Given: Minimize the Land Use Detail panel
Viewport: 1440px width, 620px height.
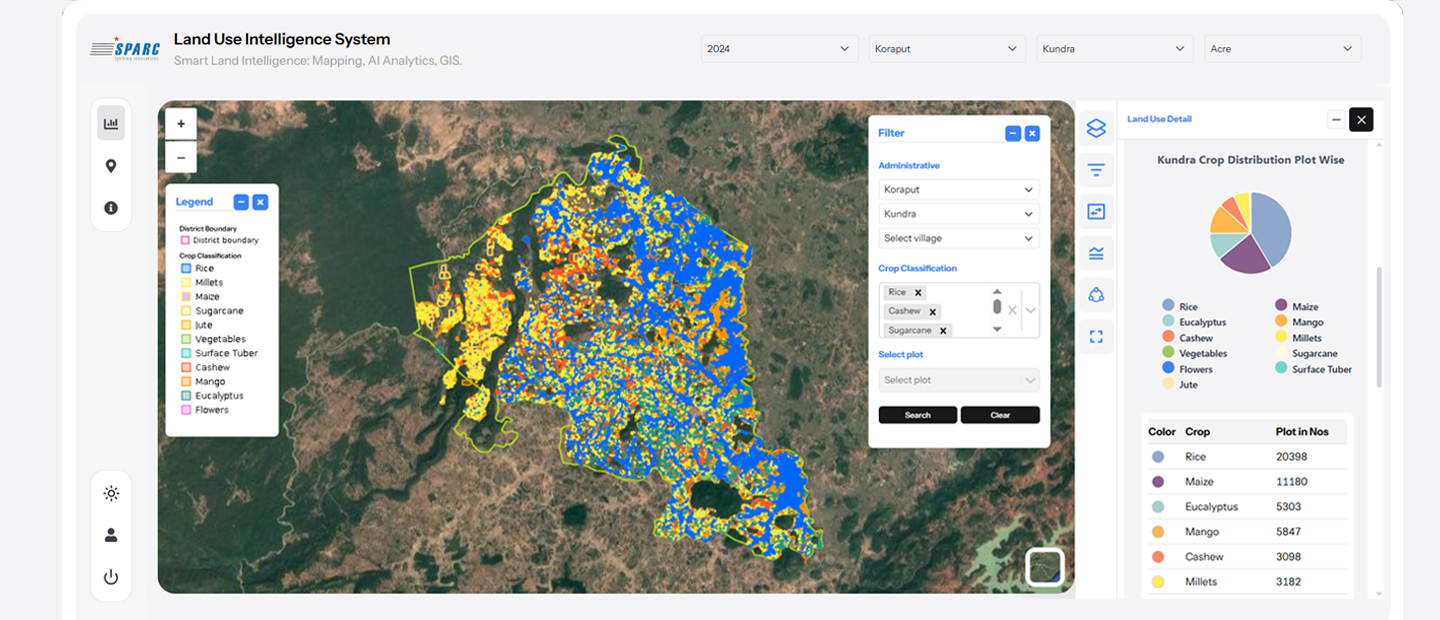Looking at the screenshot, I should coord(1335,120).
